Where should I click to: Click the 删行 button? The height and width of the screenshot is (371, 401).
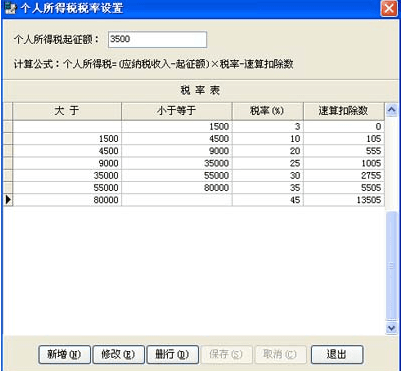click(x=173, y=354)
